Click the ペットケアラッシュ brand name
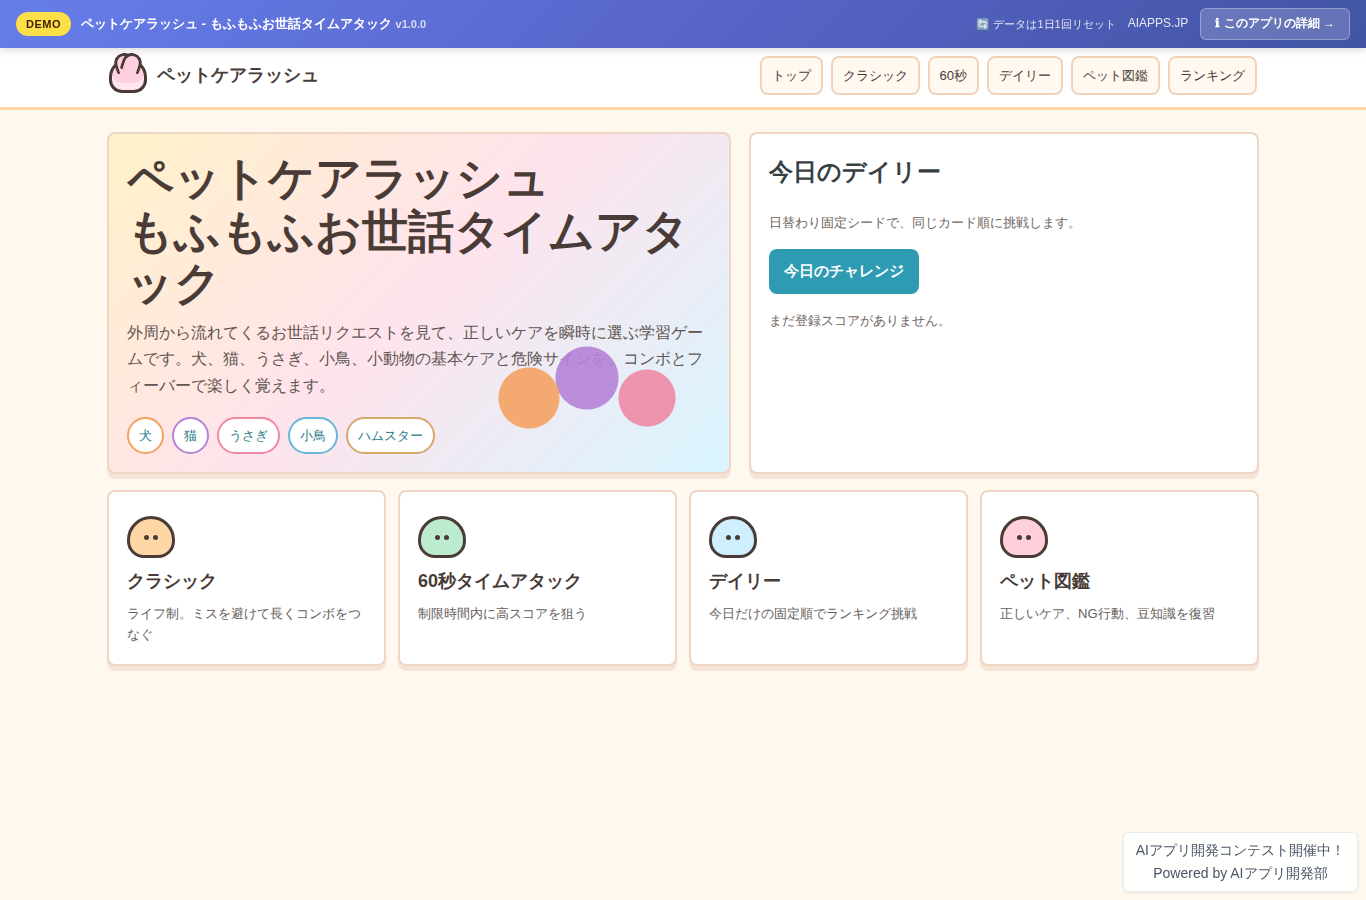1366x900 pixels. tap(237, 75)
